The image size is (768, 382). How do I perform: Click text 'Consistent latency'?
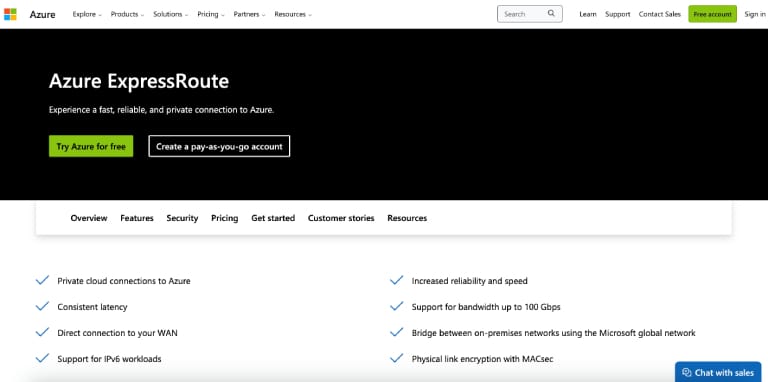coord(92,307)
